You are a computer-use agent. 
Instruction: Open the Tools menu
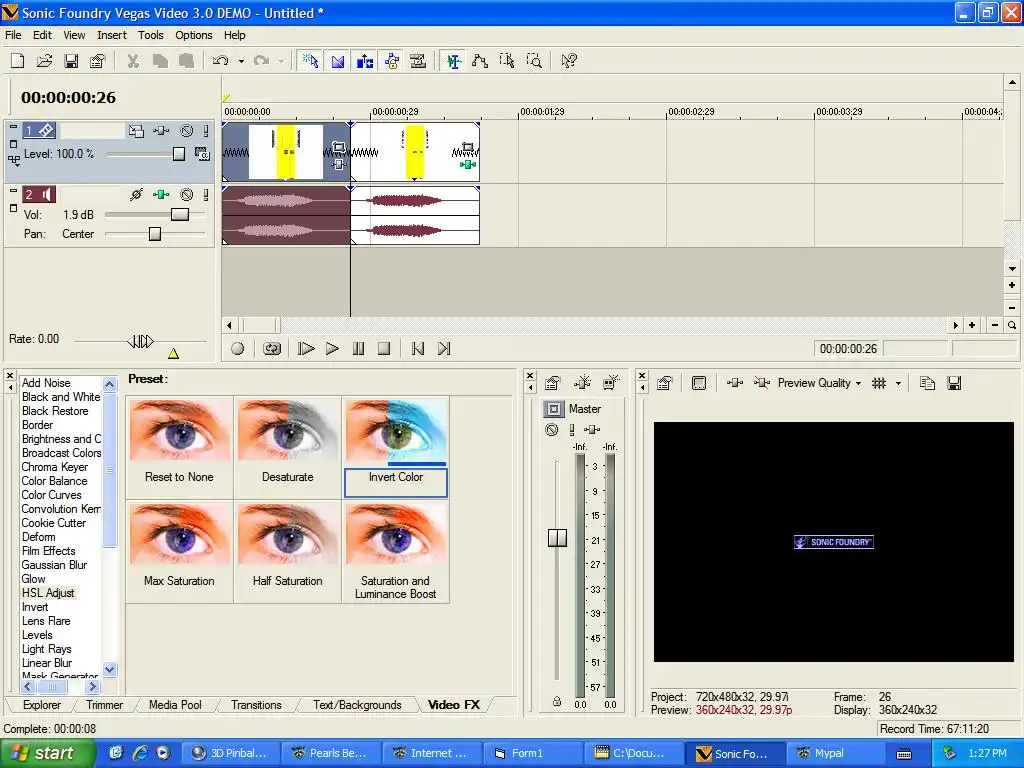(x=151, y=35)
